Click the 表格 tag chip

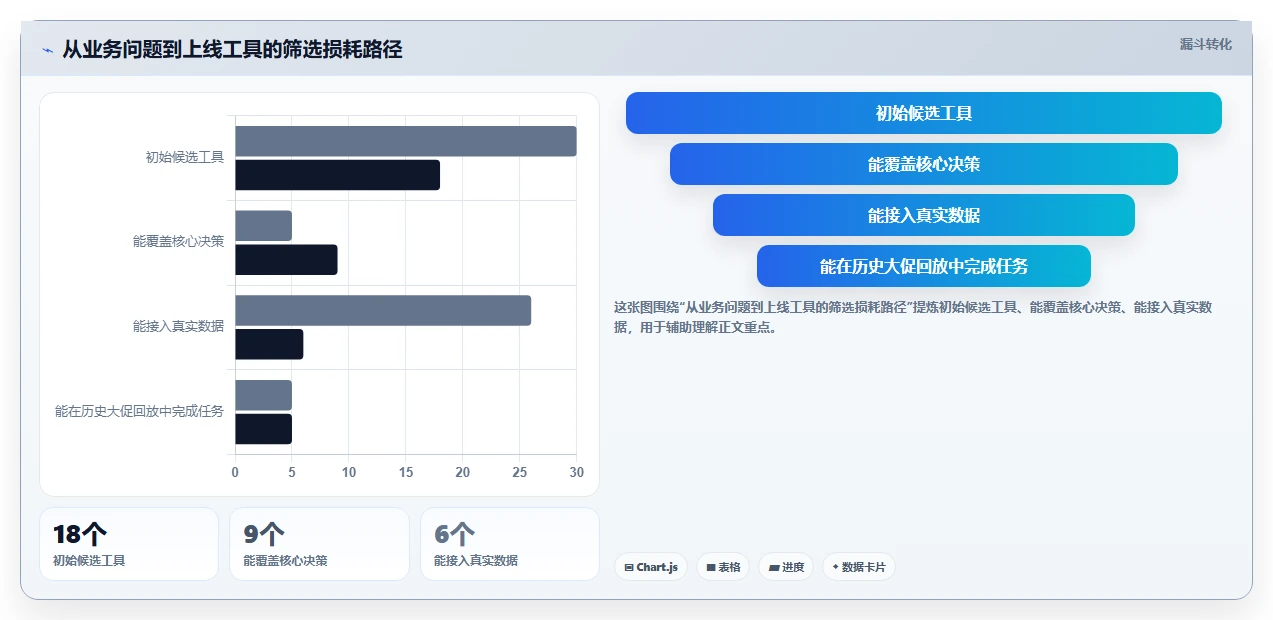coord(723,567)
